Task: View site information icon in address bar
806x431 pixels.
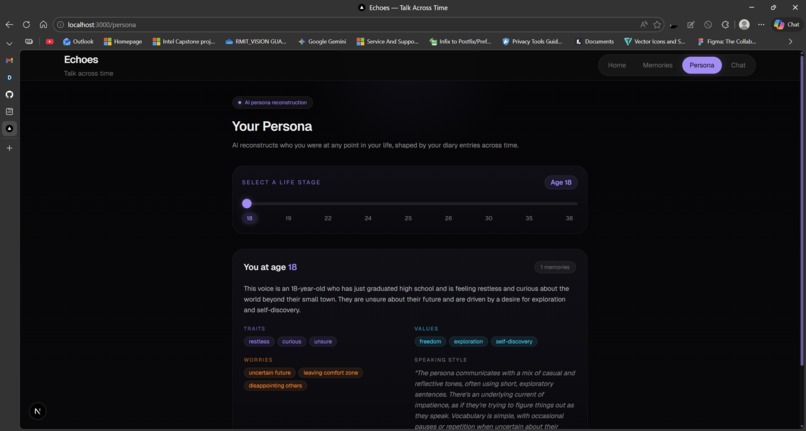Action: coord(60,25)
